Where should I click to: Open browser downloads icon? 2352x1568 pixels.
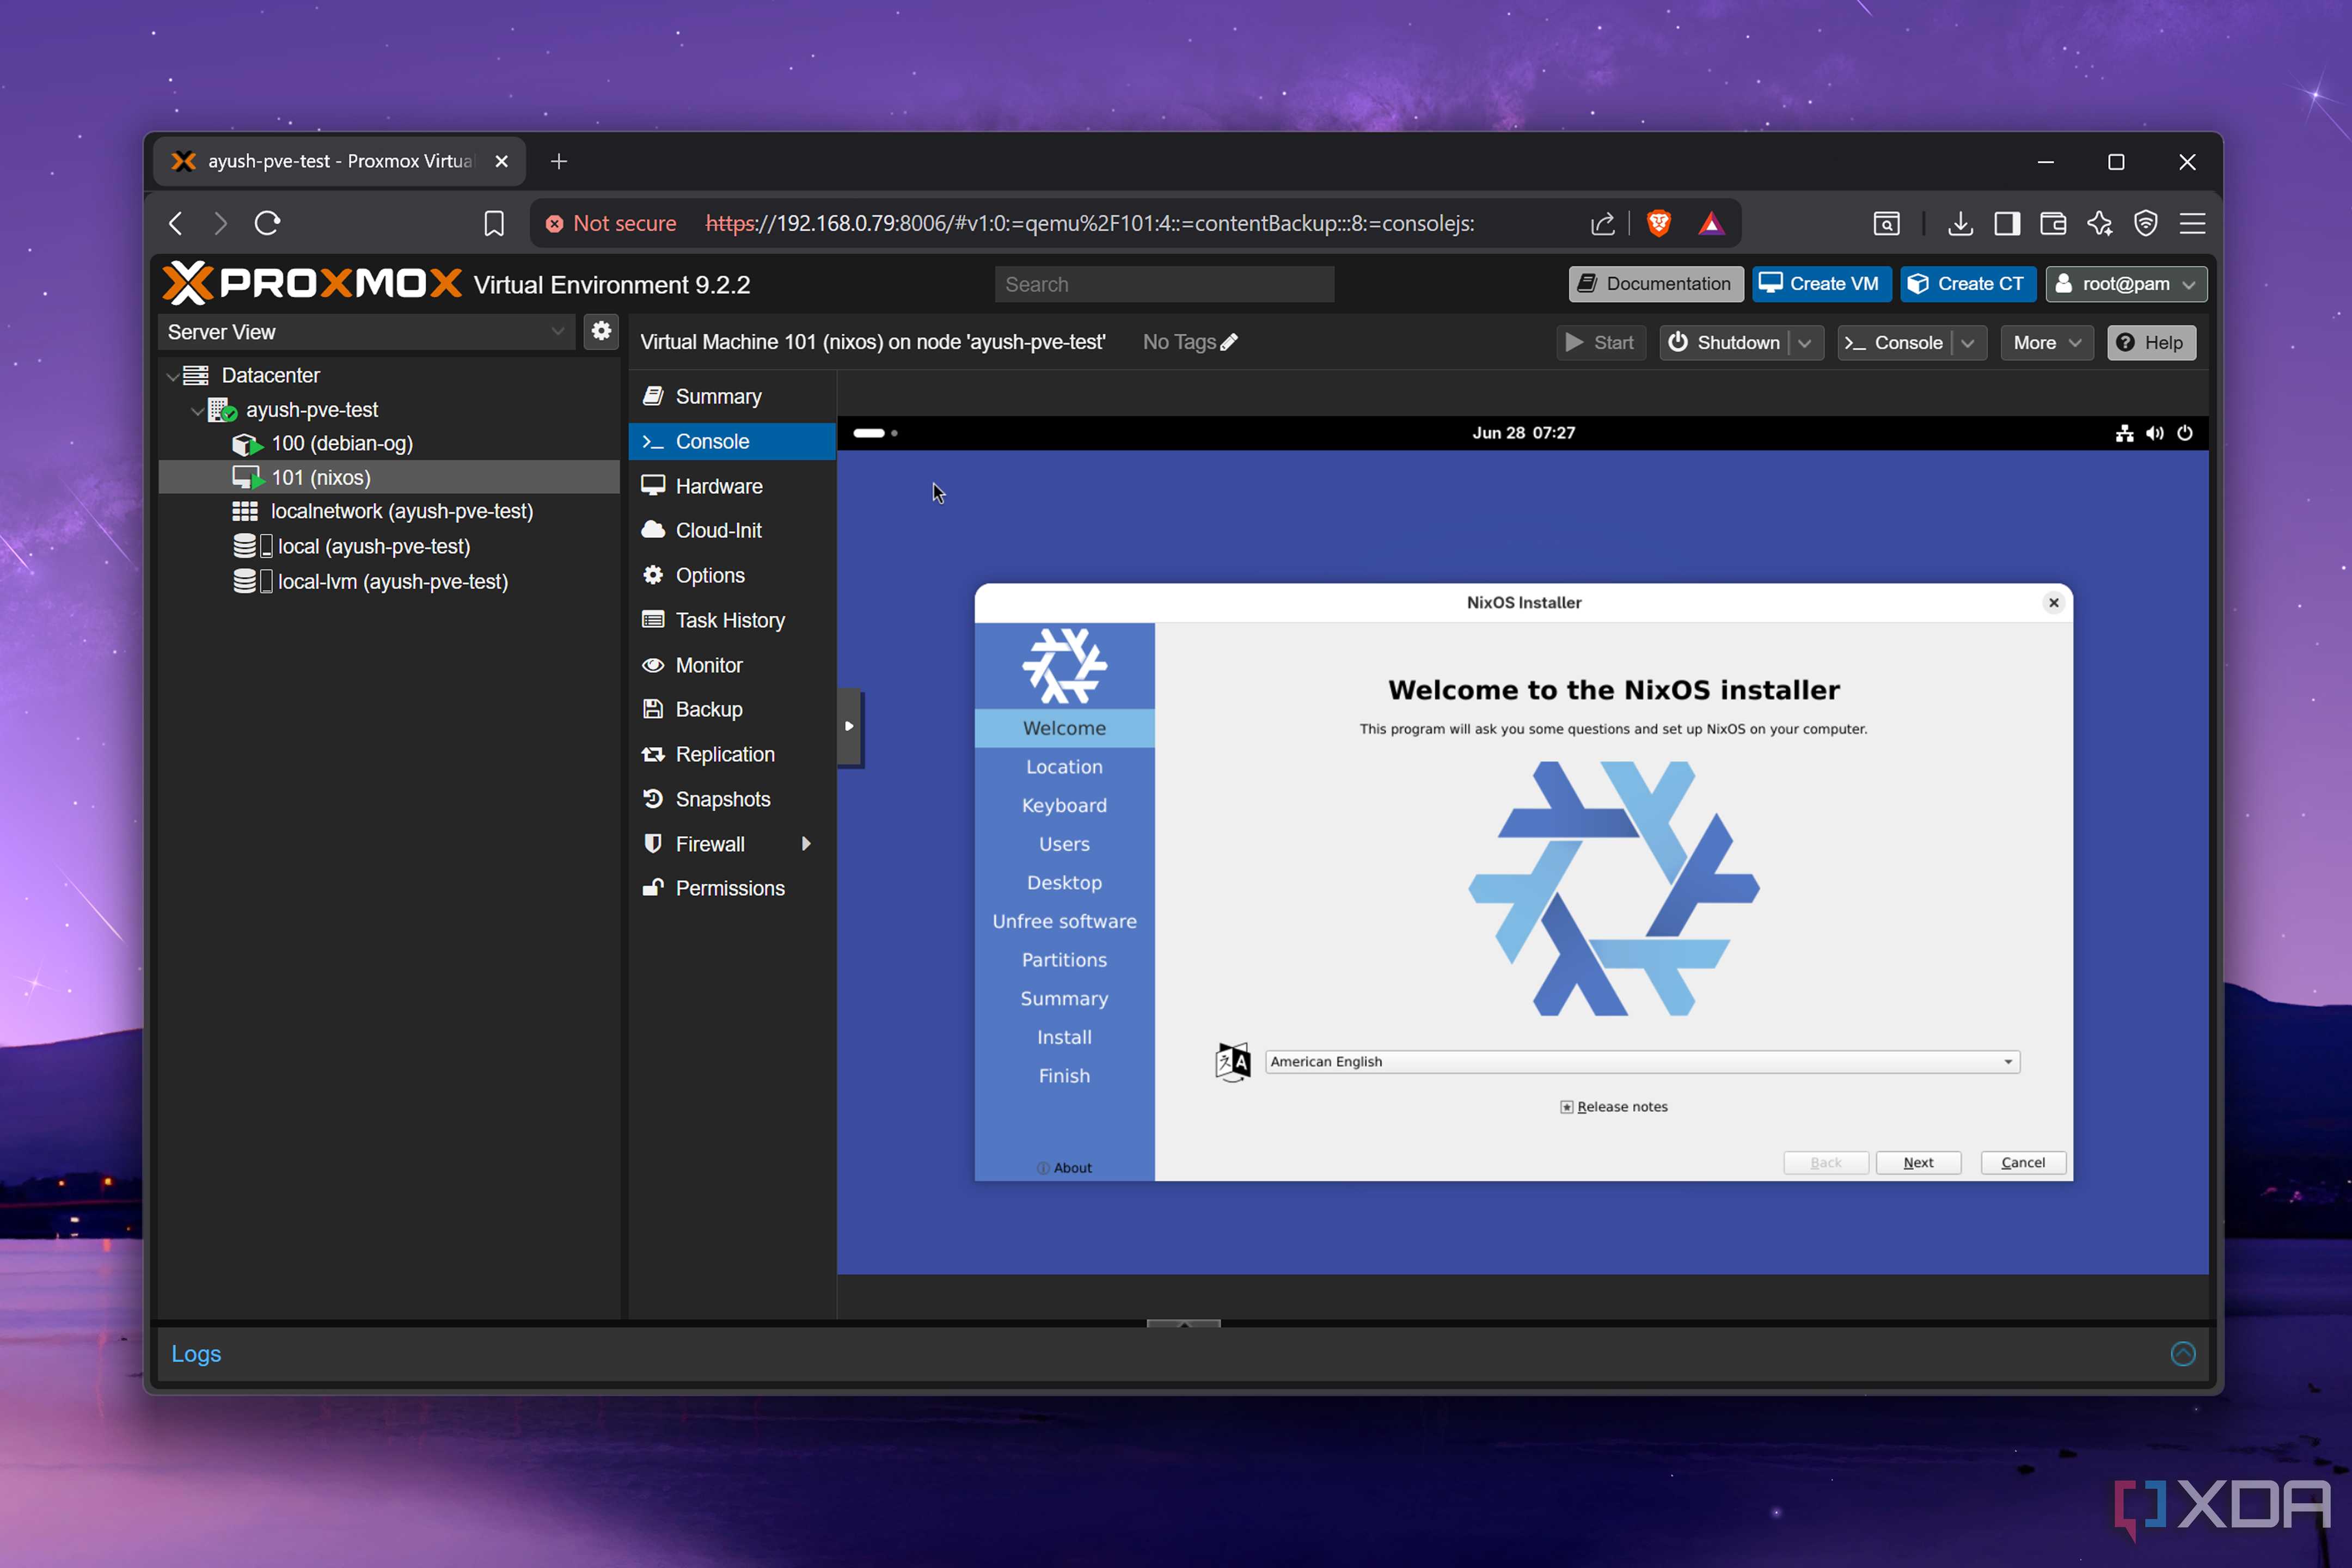[x=1960, y=223]
